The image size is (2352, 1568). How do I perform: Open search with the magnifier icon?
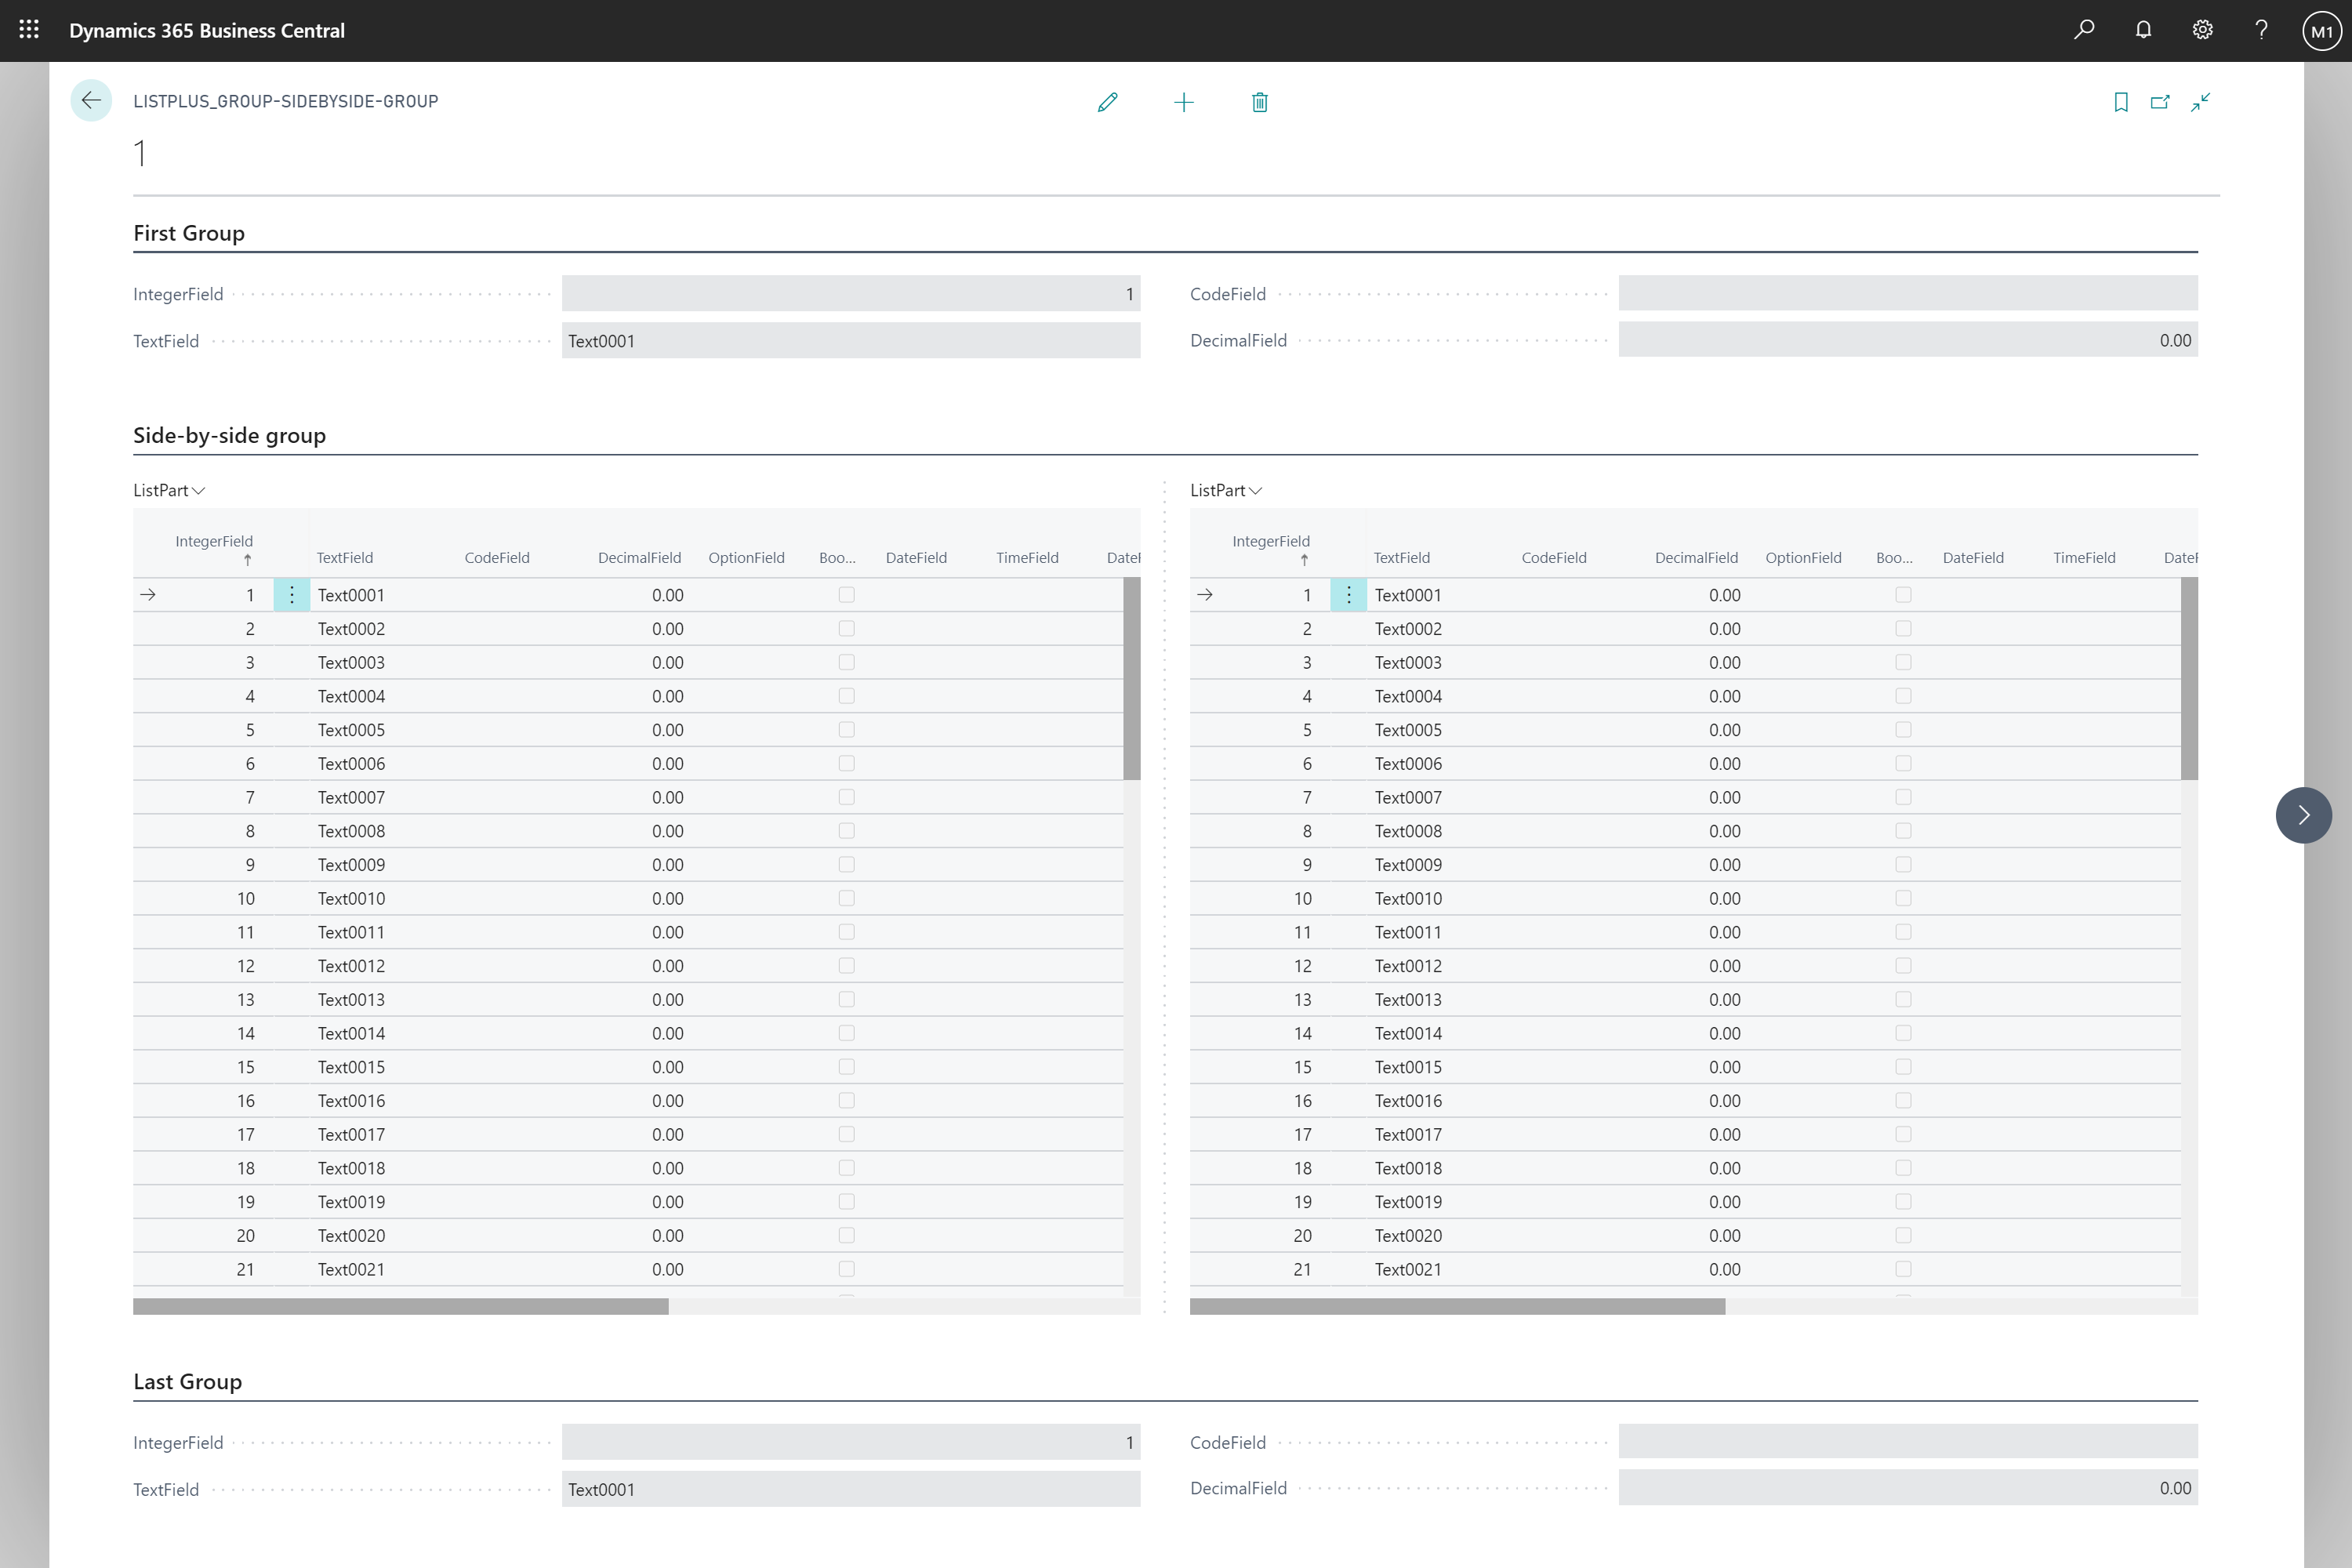tap(2084, 30)
